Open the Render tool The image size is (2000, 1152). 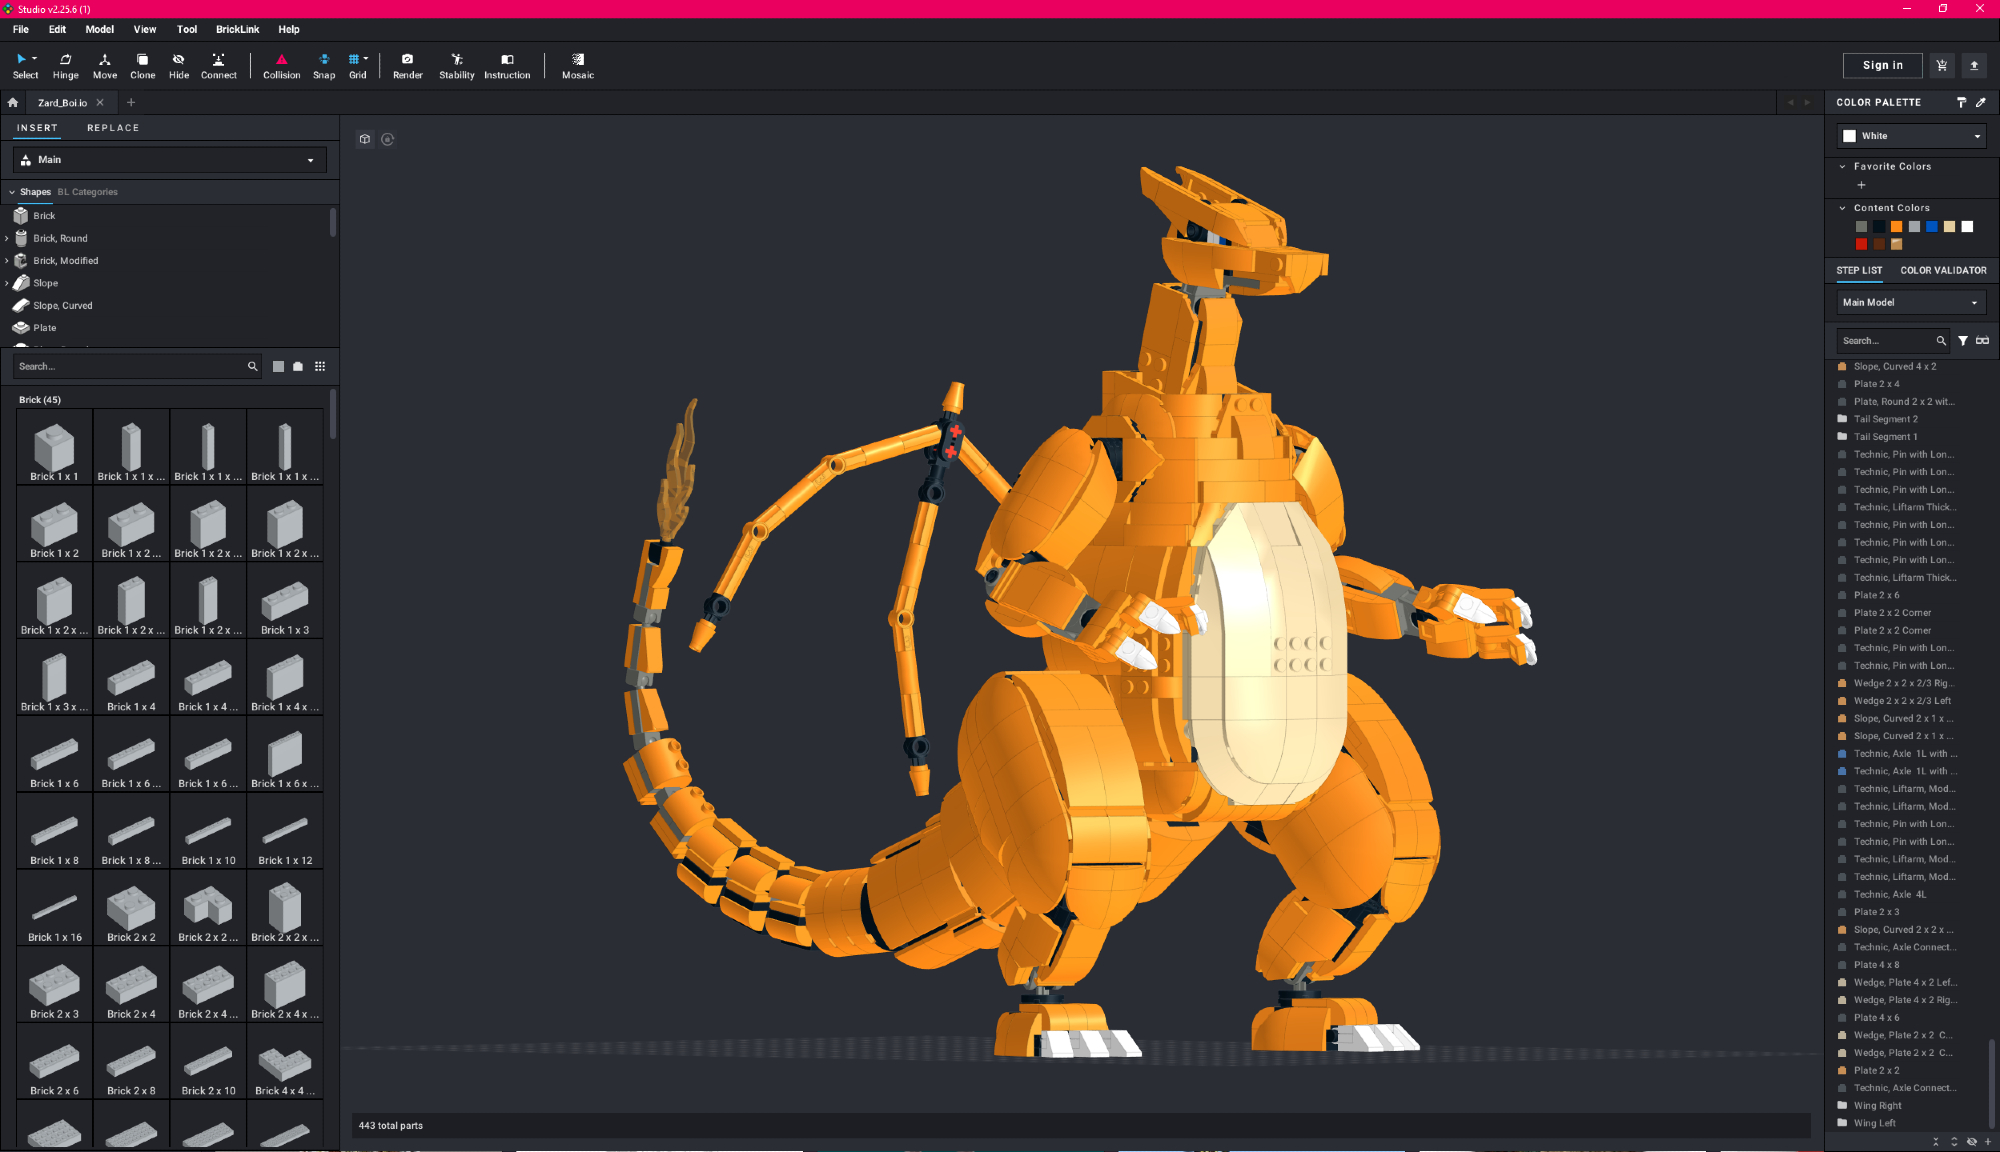click(407, 65)
